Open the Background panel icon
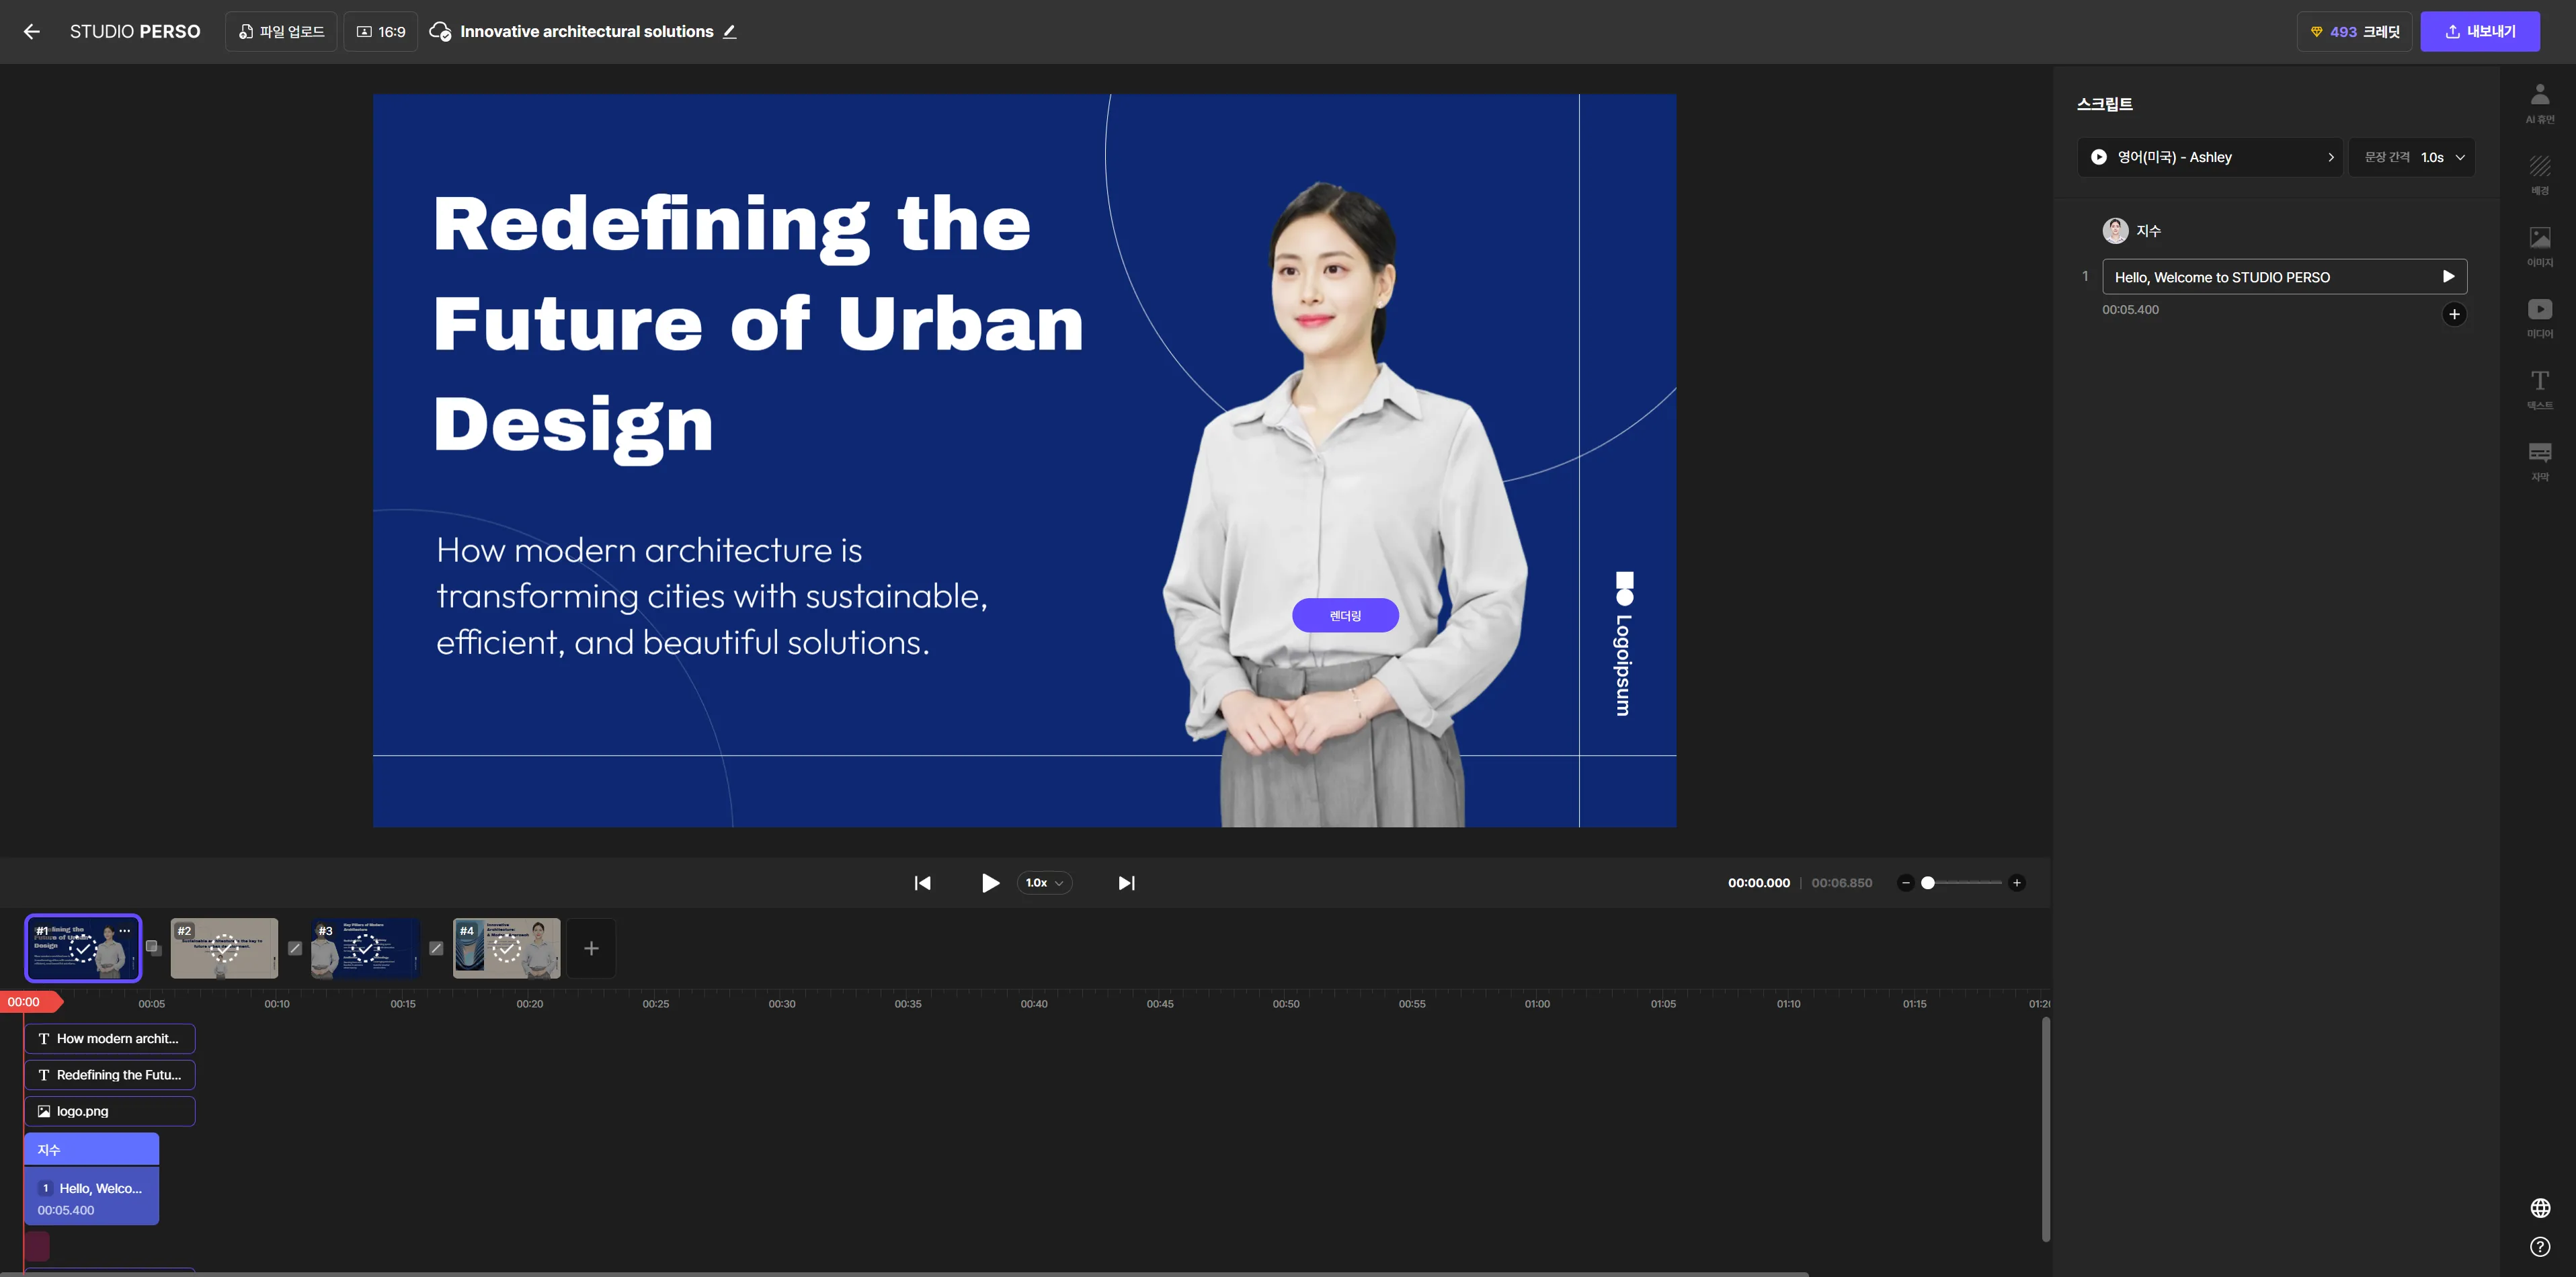This screenshot has height=1277, width=2576. click(x=2539, y=173)
